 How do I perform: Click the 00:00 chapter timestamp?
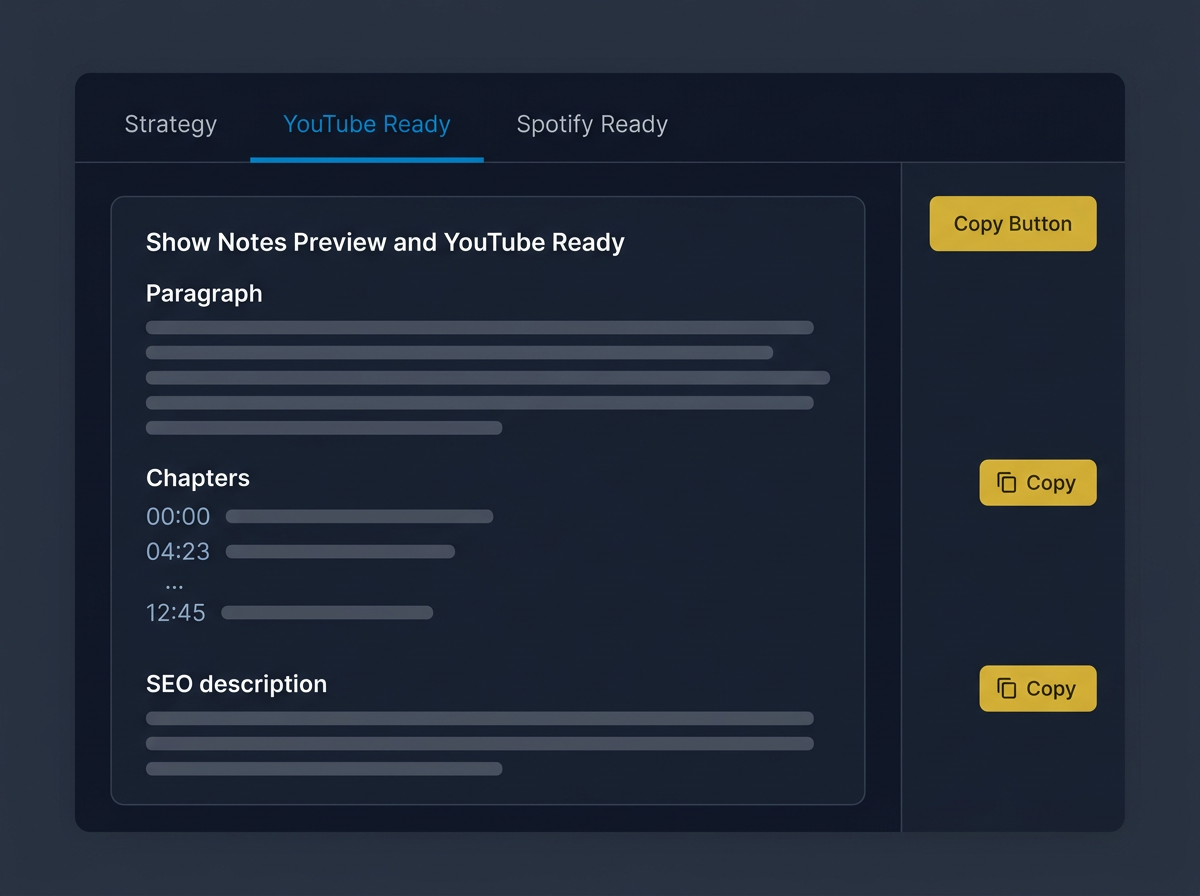click(178, 517)
